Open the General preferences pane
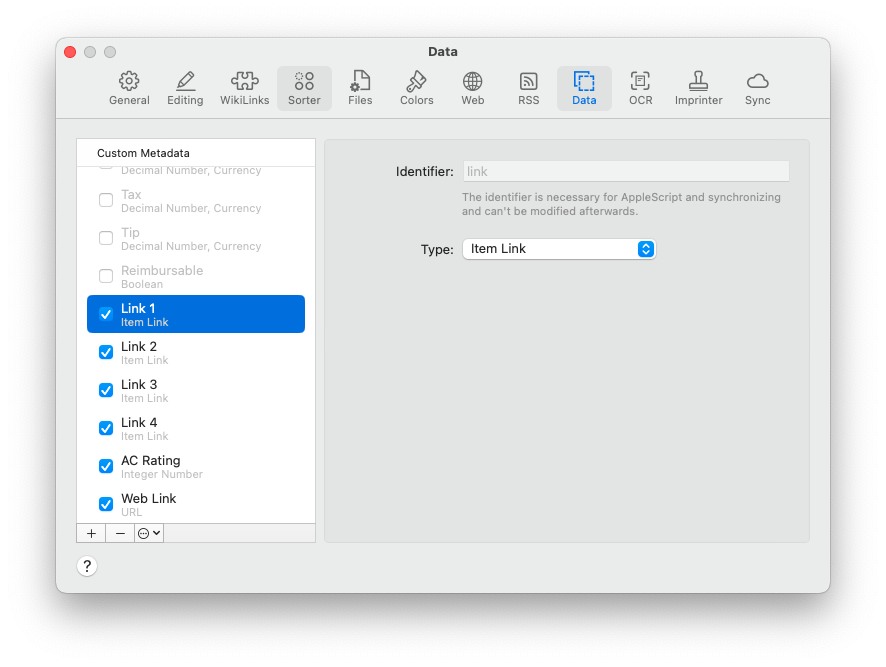The image size is (886, 667). tap(129, 89)
